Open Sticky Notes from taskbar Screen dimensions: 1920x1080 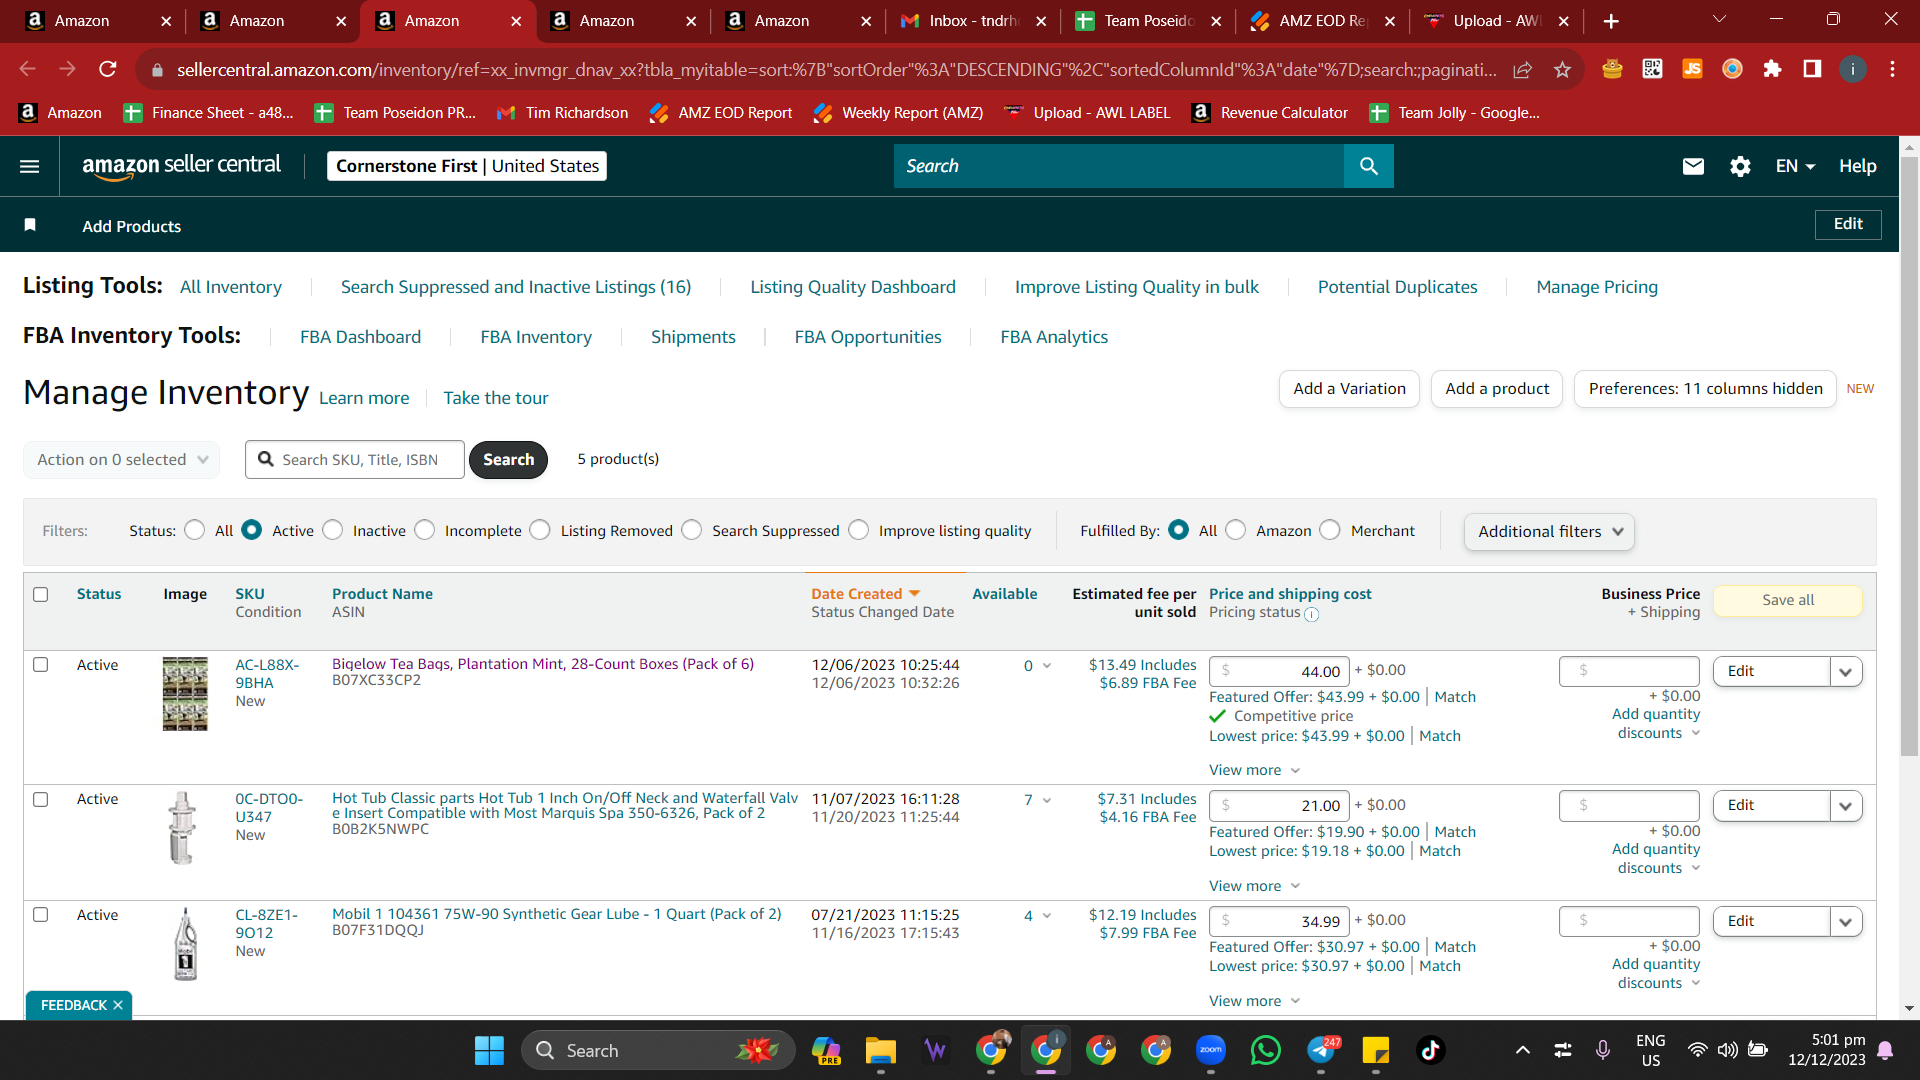(x=1376, y=1050)
